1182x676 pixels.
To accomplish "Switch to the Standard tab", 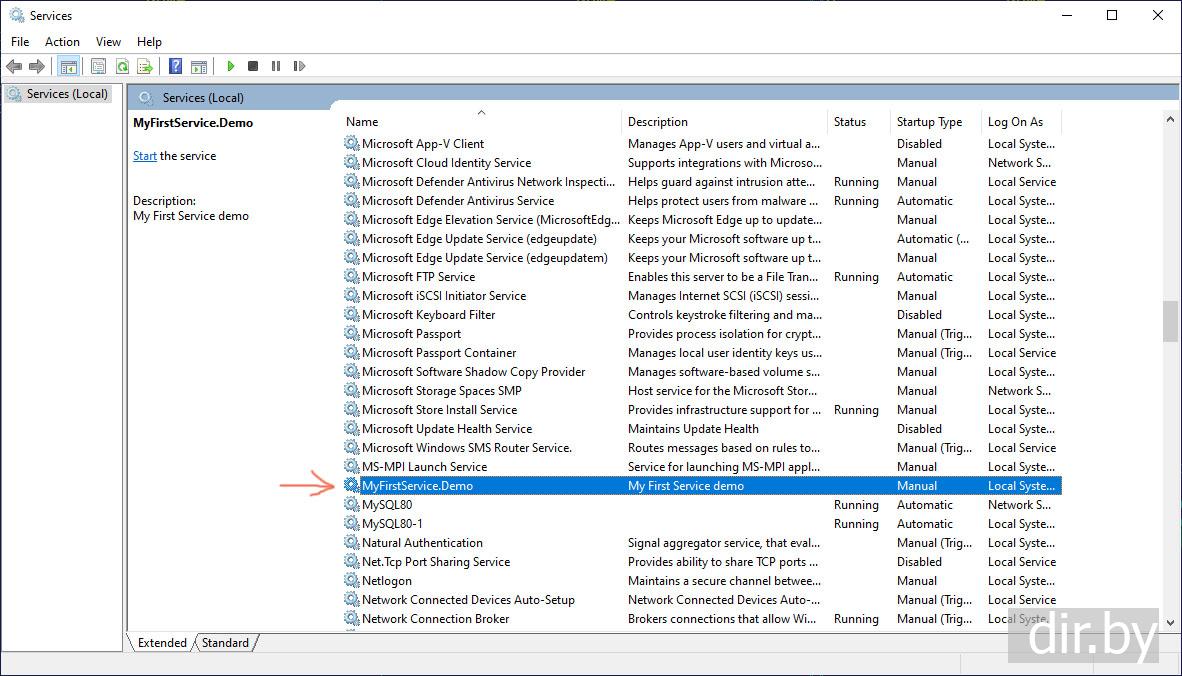I will click(x=225, y=643).
